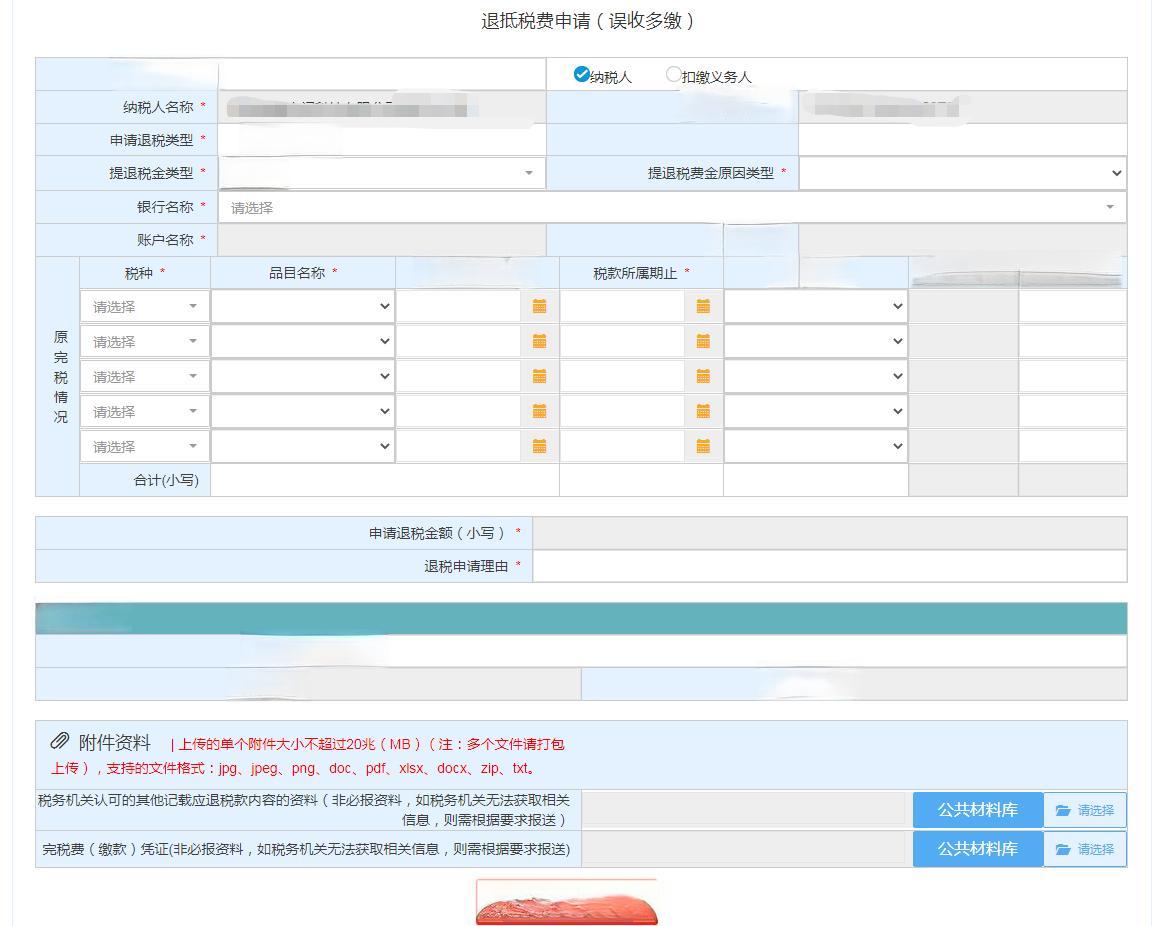Click the paperclip icon beside 附件资料
This screenshot has width=1168, height=926.
(x=57, y=742)
